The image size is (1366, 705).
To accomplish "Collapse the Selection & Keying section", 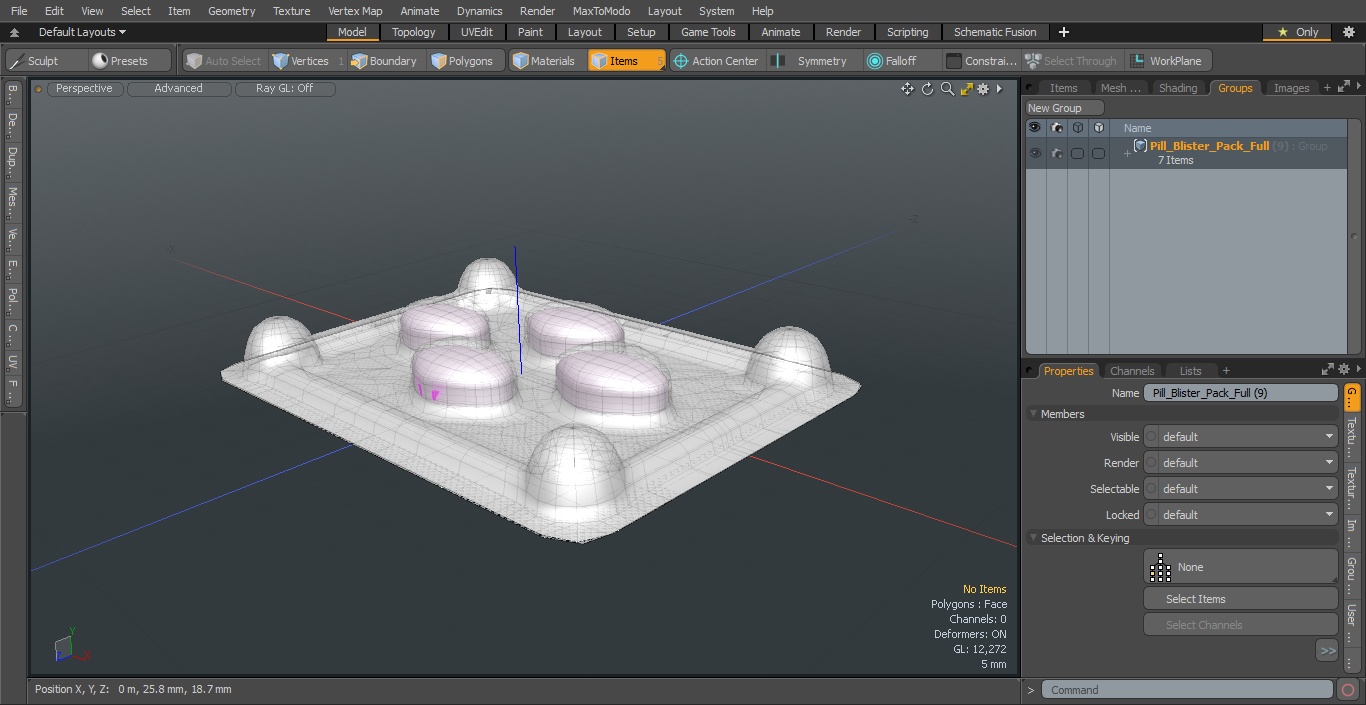I will click(1033, 538).
